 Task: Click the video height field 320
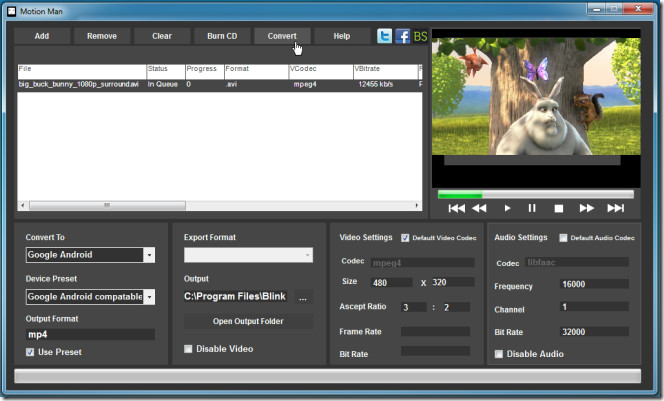click(453, 282)
